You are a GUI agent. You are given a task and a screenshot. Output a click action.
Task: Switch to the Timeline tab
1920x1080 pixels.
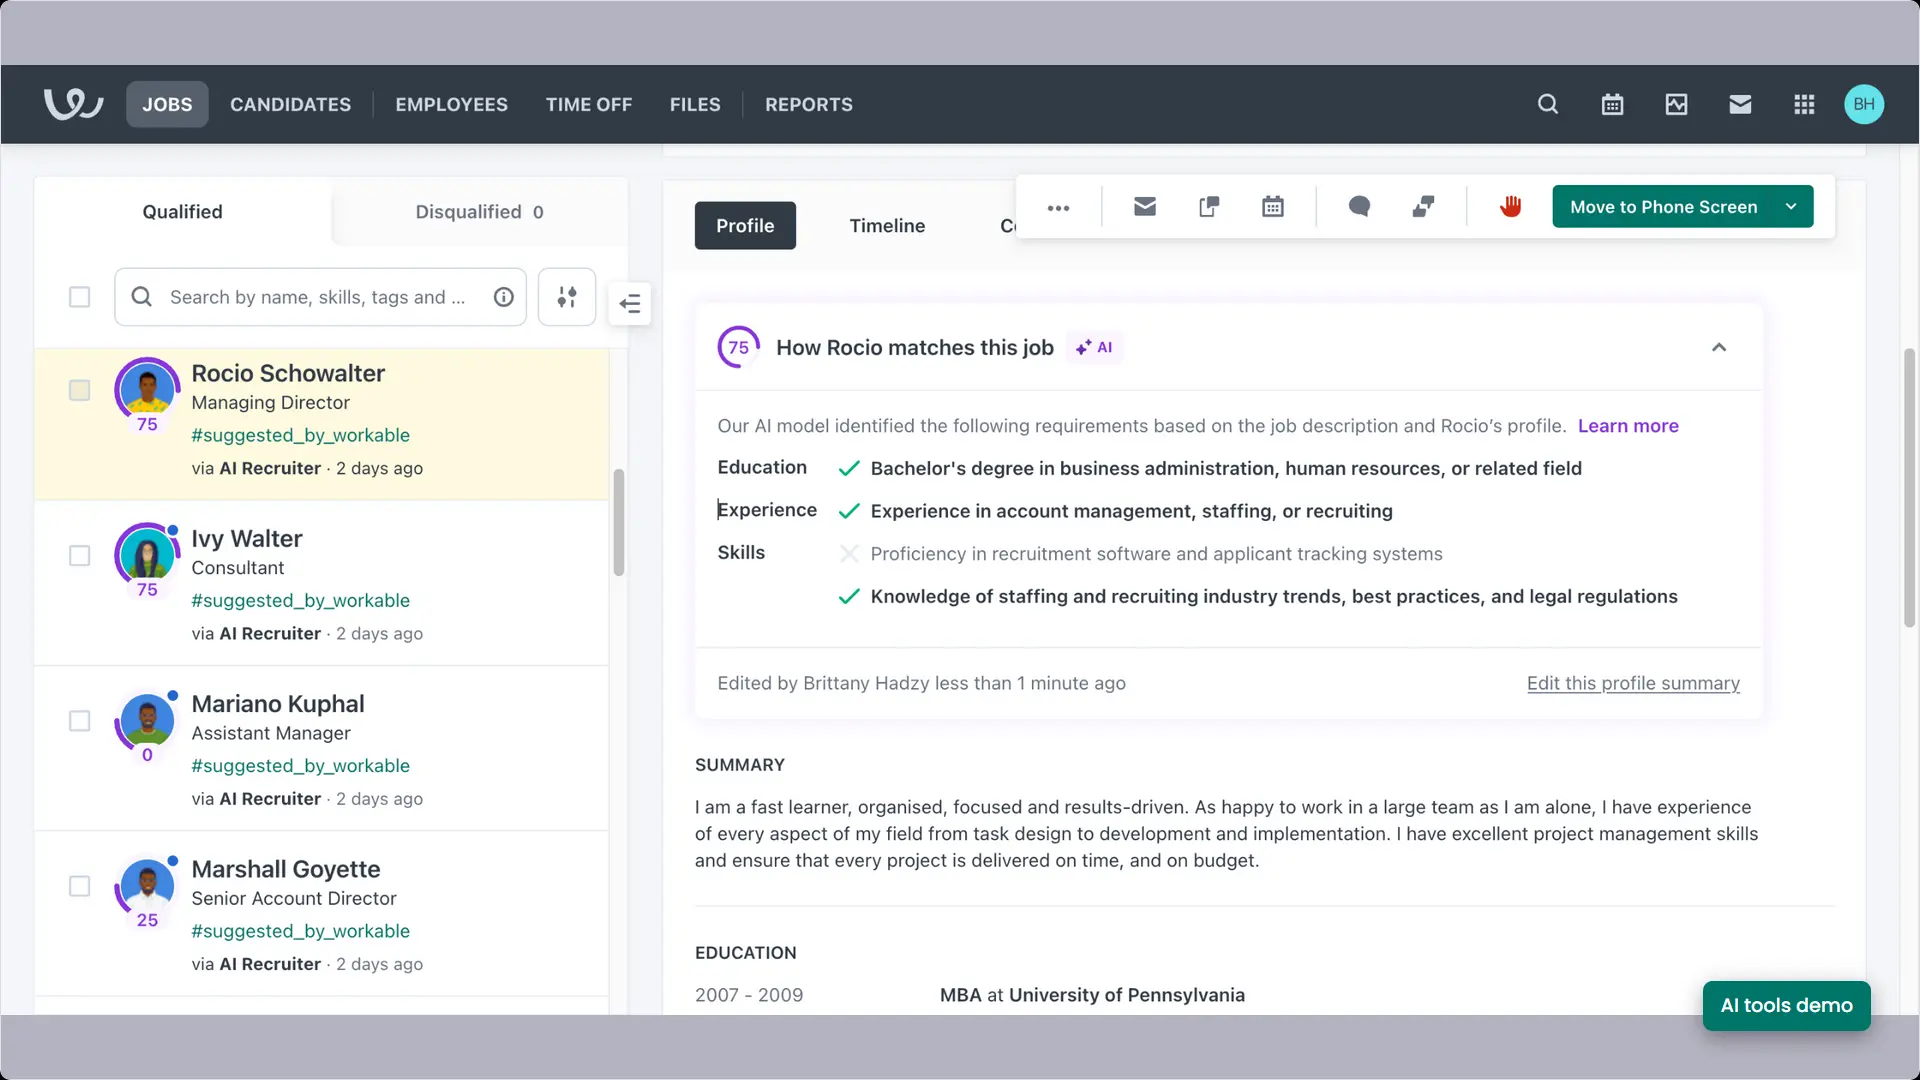(x=887, y=225)
